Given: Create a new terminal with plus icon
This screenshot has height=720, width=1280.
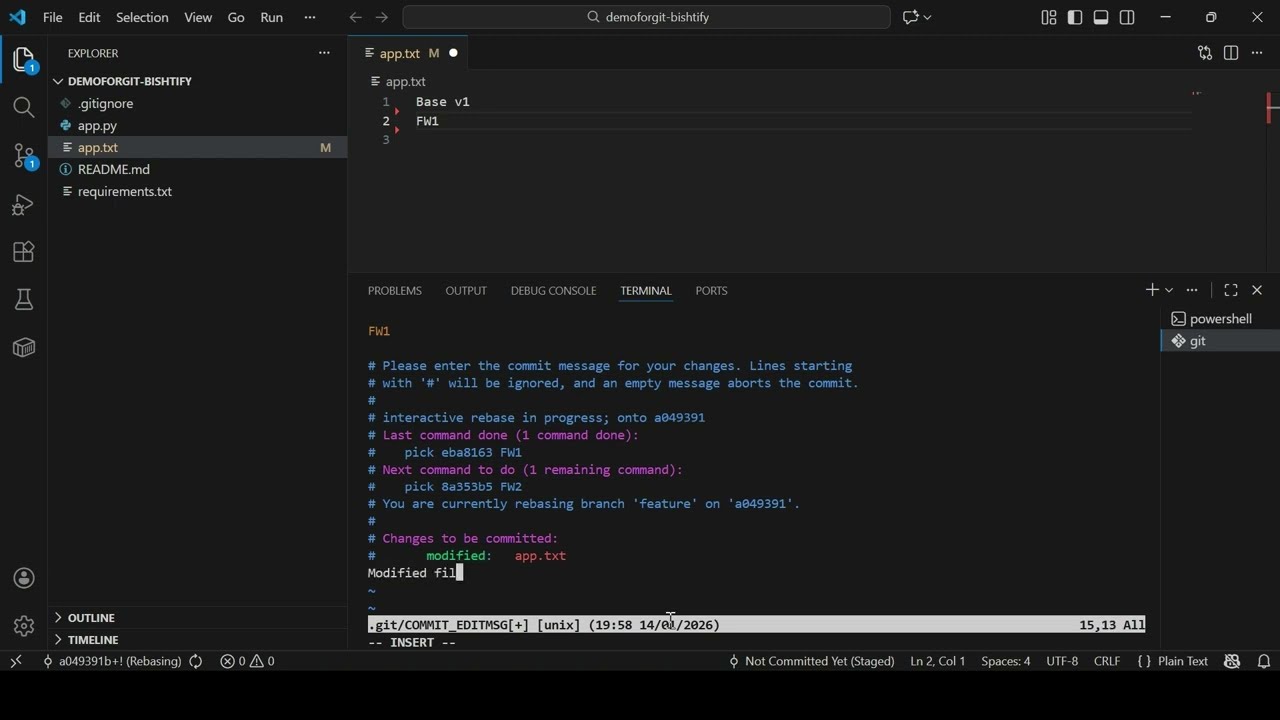Looking at the screenshot, I should click(1152, 290).
